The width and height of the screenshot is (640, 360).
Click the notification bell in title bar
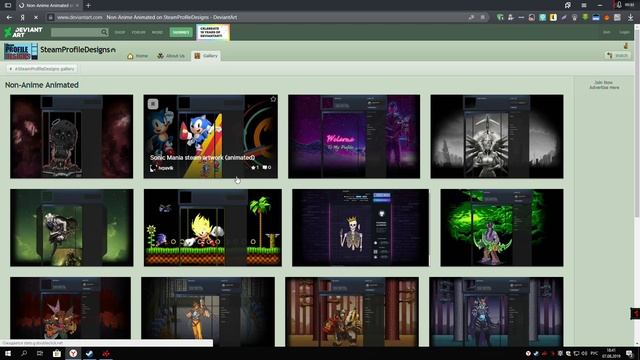coord(619,5)
